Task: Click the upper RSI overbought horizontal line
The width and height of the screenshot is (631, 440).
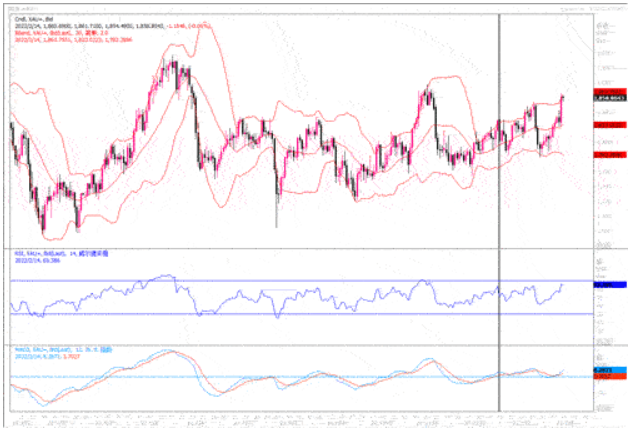Action: 300,281
